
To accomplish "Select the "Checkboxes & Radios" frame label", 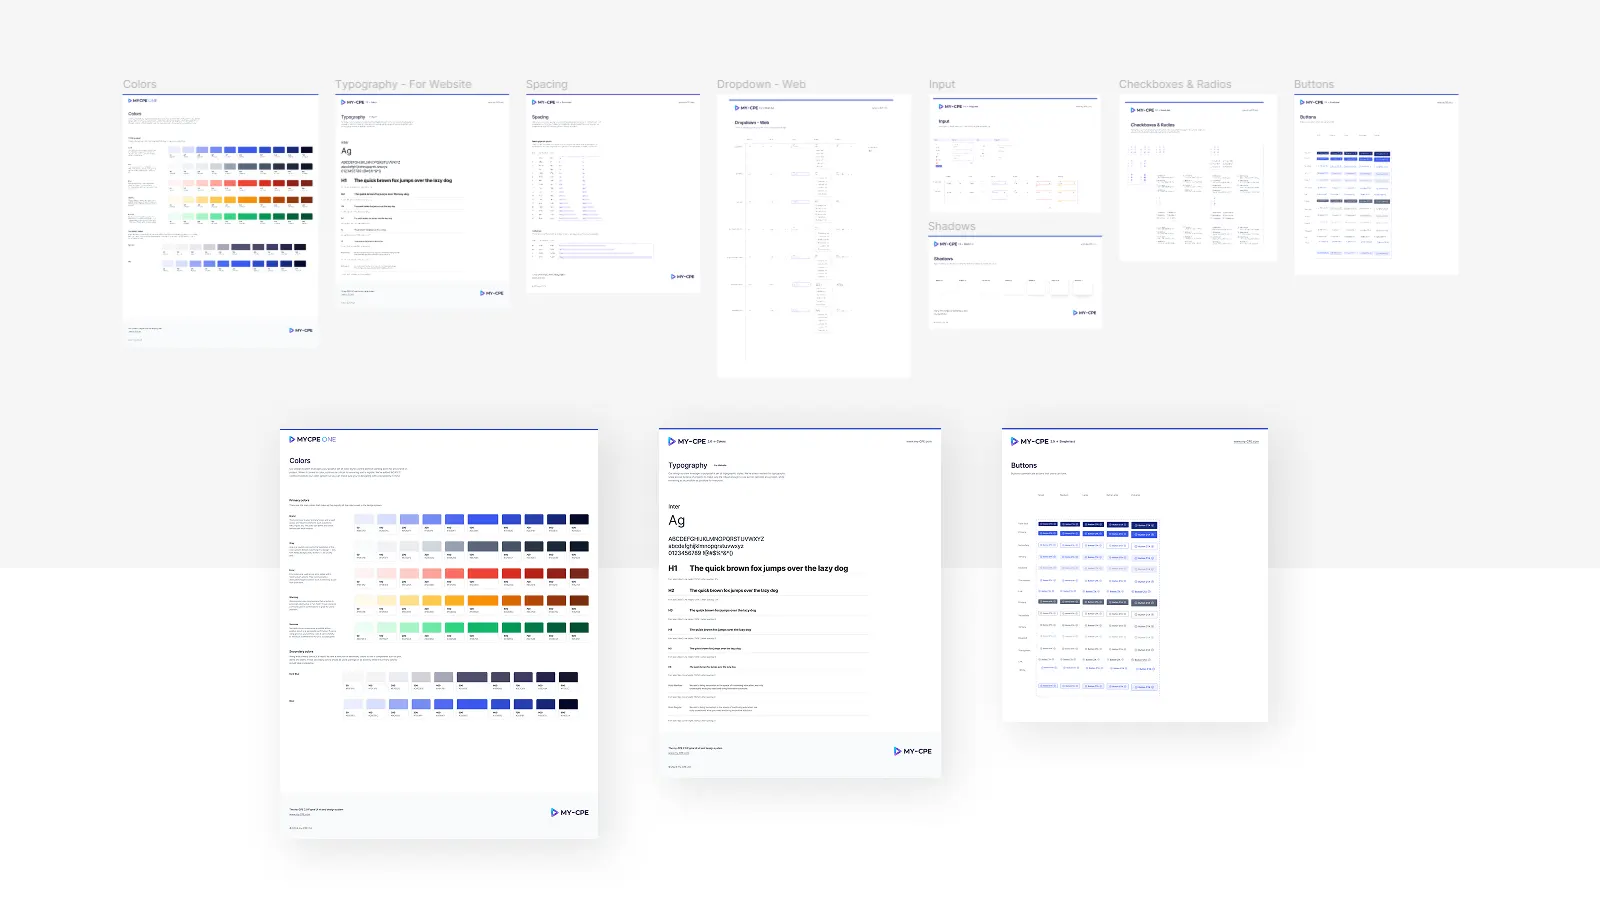I will tap(1175, 84).
